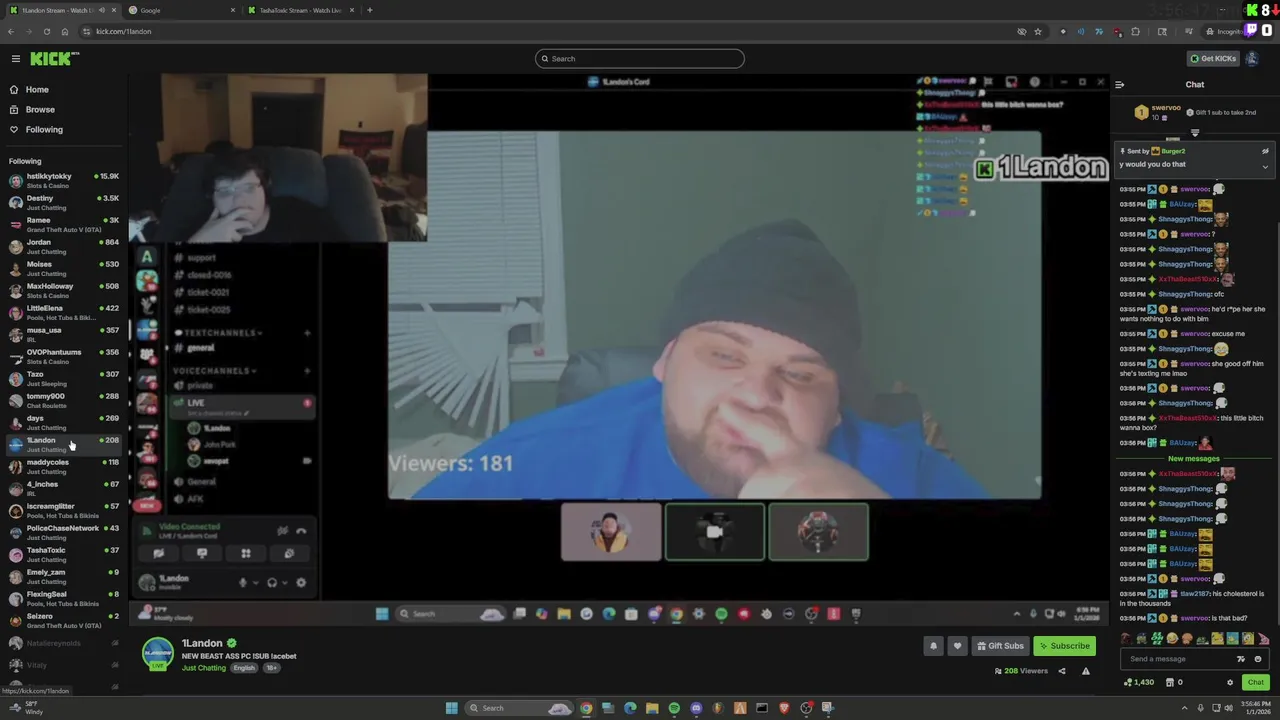Click the 1Landon streamer avatar below video
The width and height of the screenshot is (1280, 720).
click(x=158, y=654)
